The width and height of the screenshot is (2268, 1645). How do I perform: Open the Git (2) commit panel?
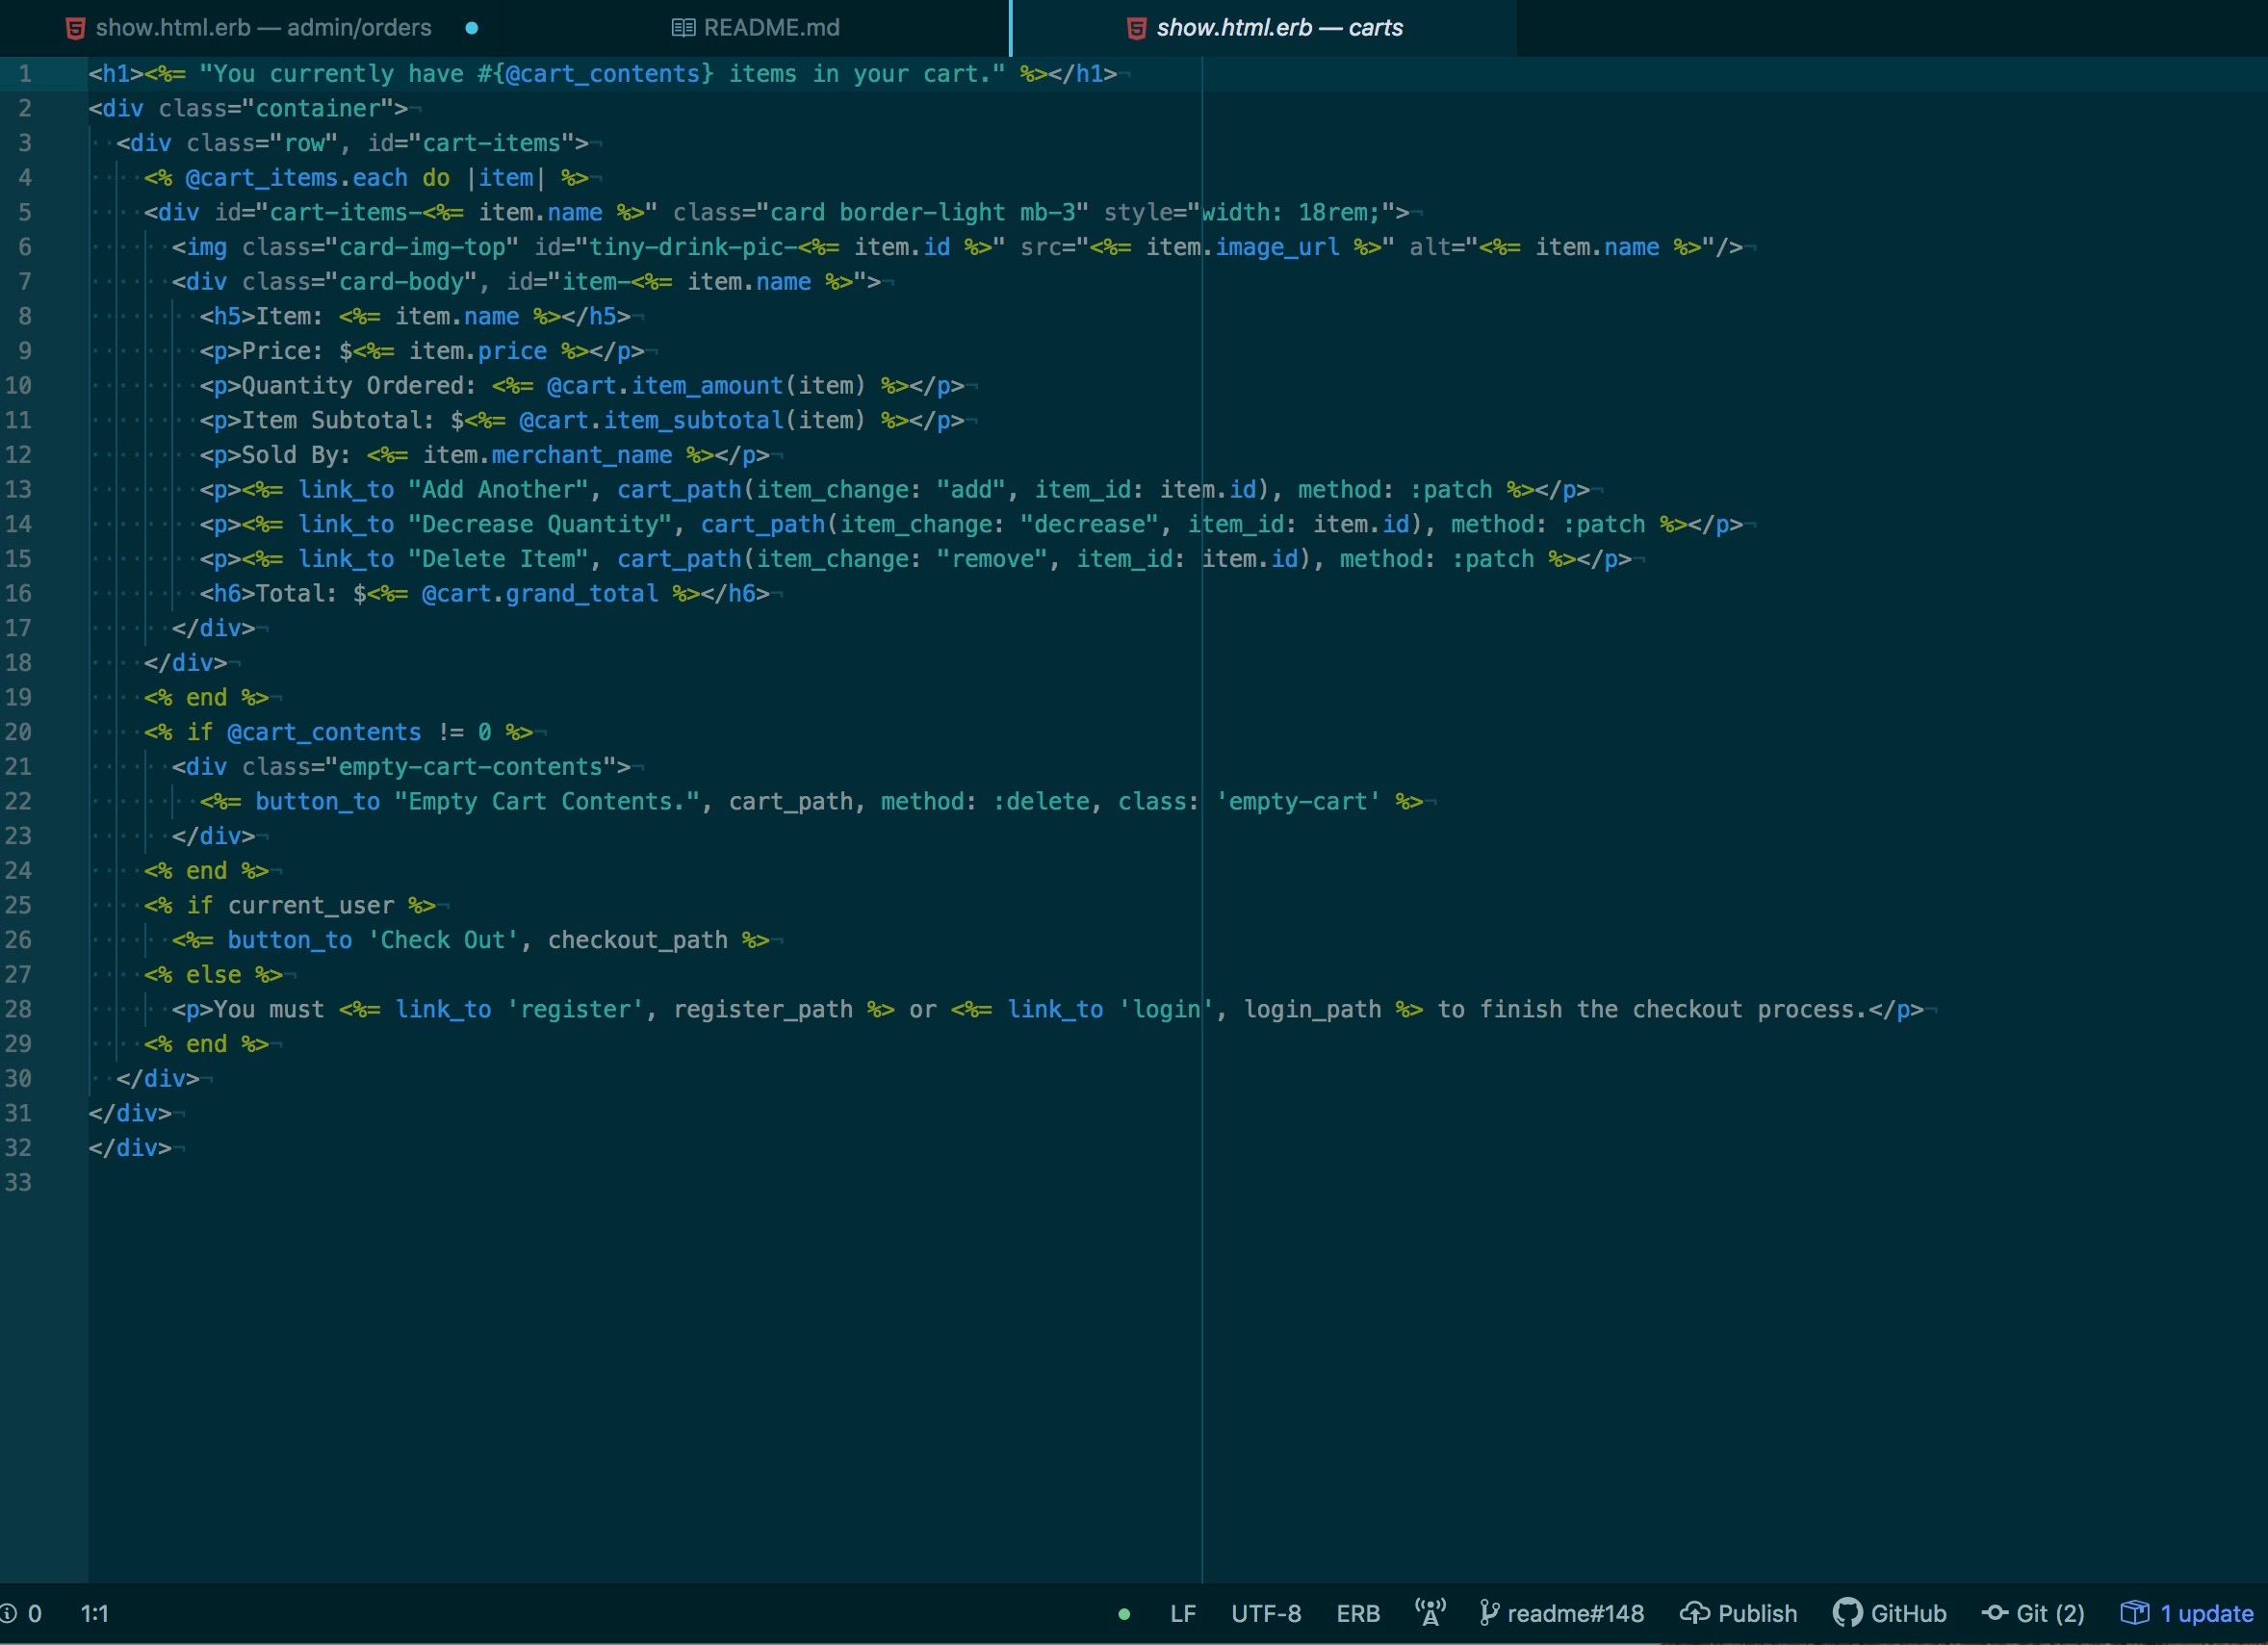(2034, 1613)
